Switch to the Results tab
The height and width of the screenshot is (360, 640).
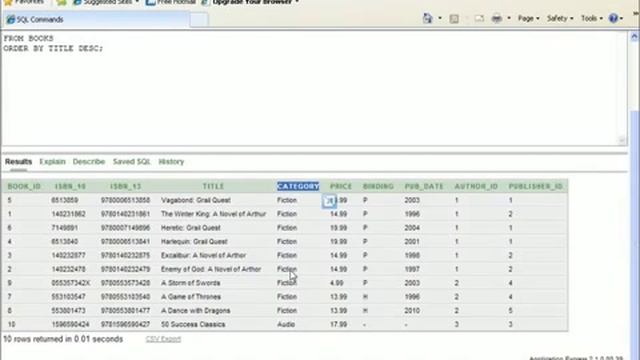(18, 162)
